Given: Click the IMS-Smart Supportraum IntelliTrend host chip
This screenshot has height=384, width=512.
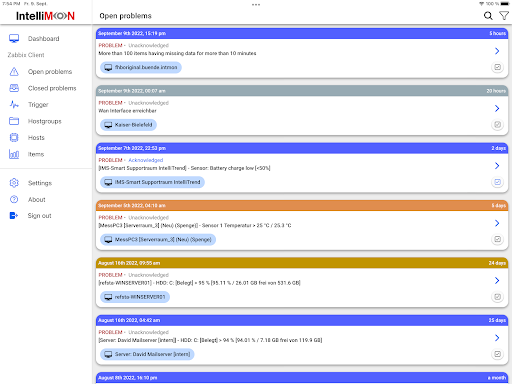Looking at the screenshot, I should tap(152, 182).
